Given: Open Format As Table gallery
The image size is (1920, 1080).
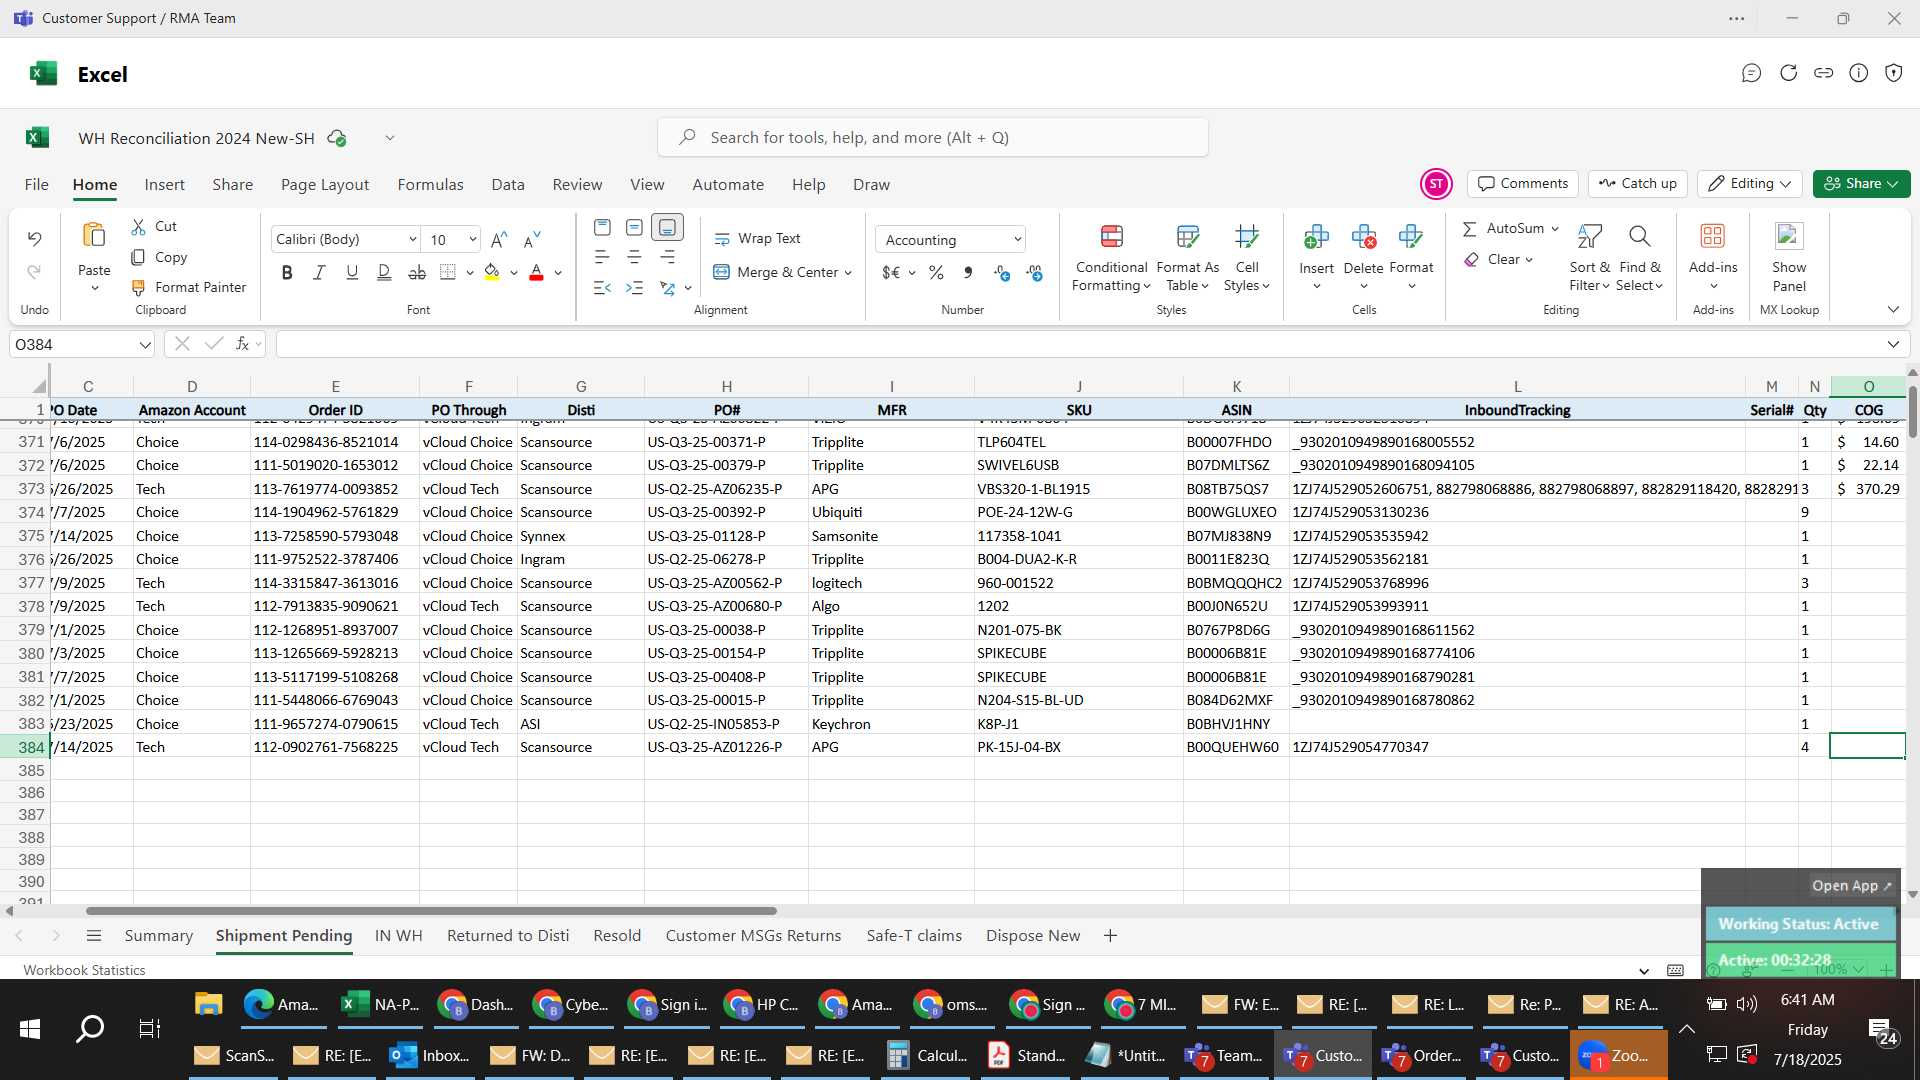Looking at the screenshot, I should pos(1187,258).
